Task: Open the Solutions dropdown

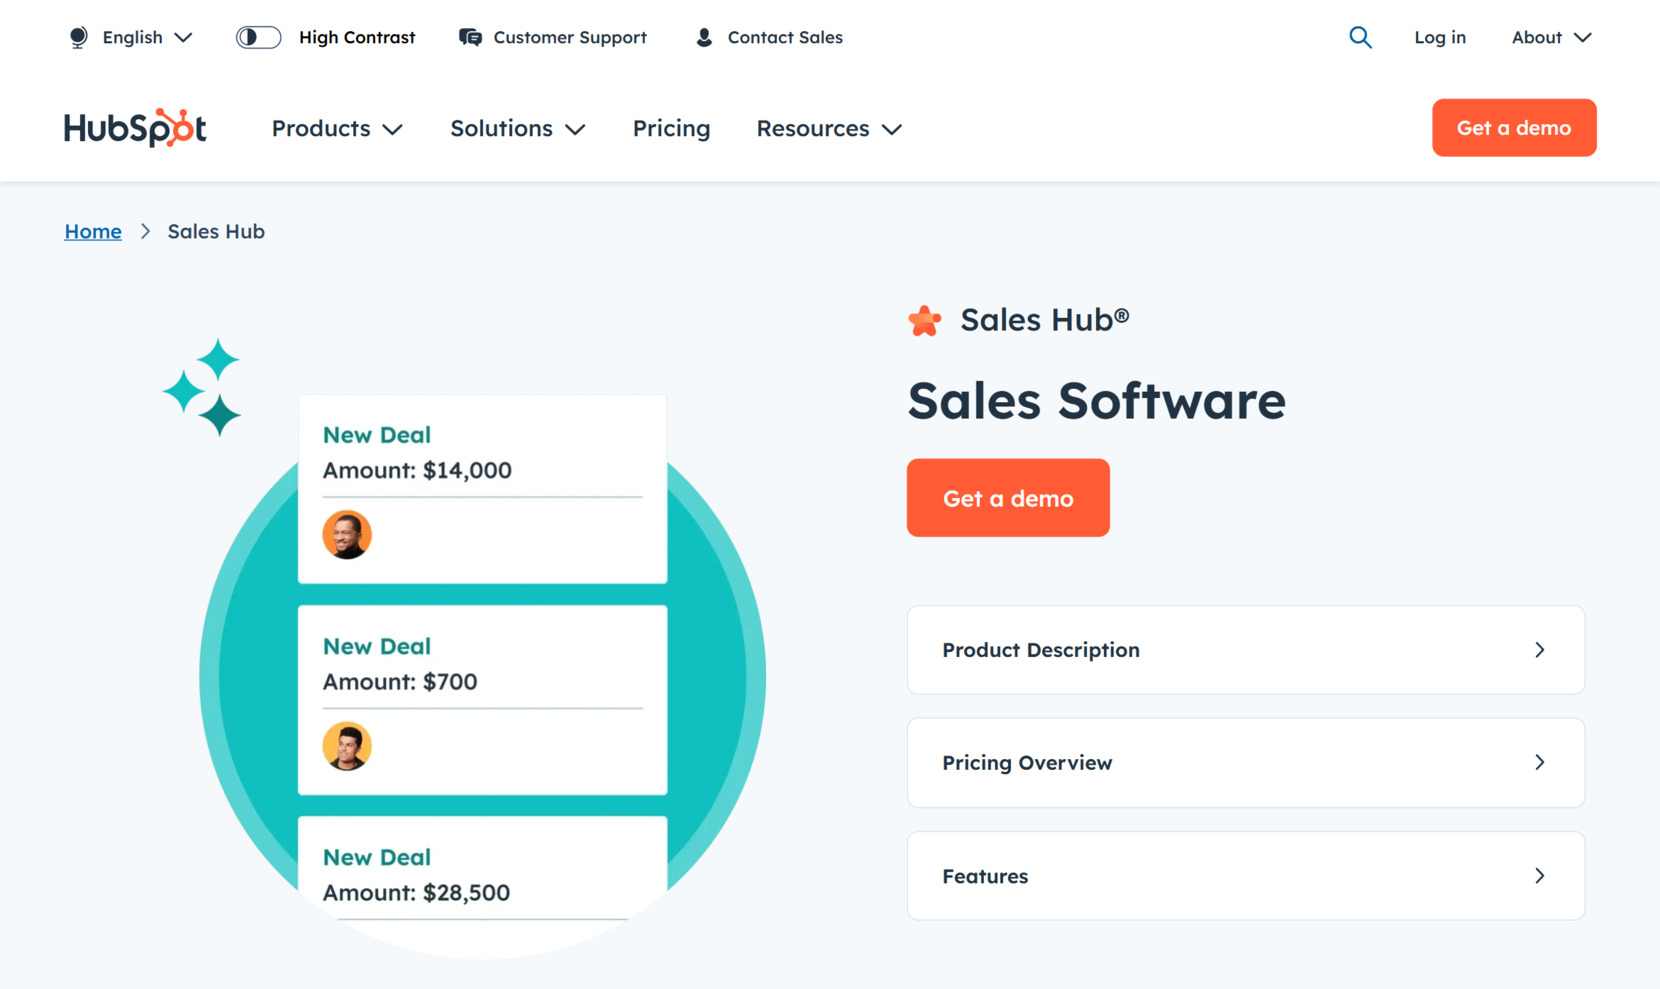Action: point(517,128)
